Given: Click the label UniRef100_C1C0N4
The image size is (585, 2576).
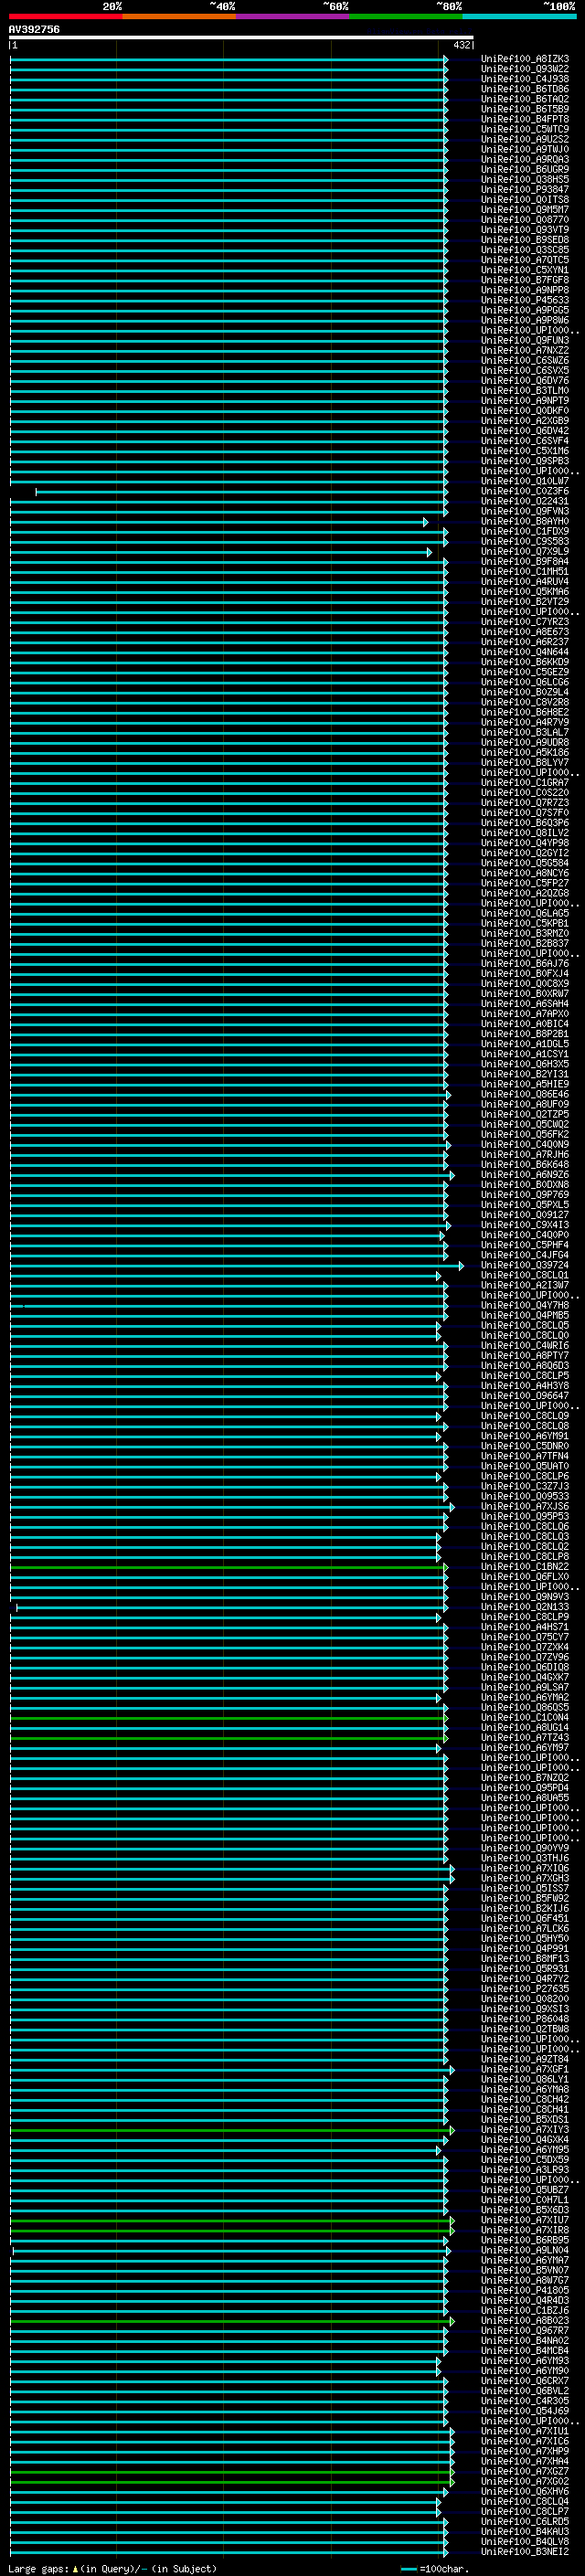Looking at the screenshot, I should [x=525, y=1717].
